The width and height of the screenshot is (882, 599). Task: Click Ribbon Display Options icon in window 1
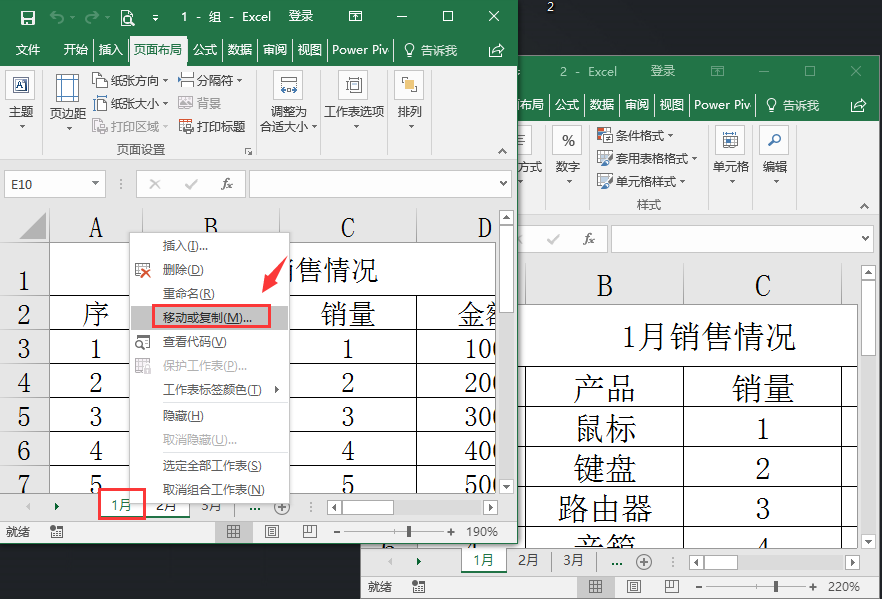(356, 16)
